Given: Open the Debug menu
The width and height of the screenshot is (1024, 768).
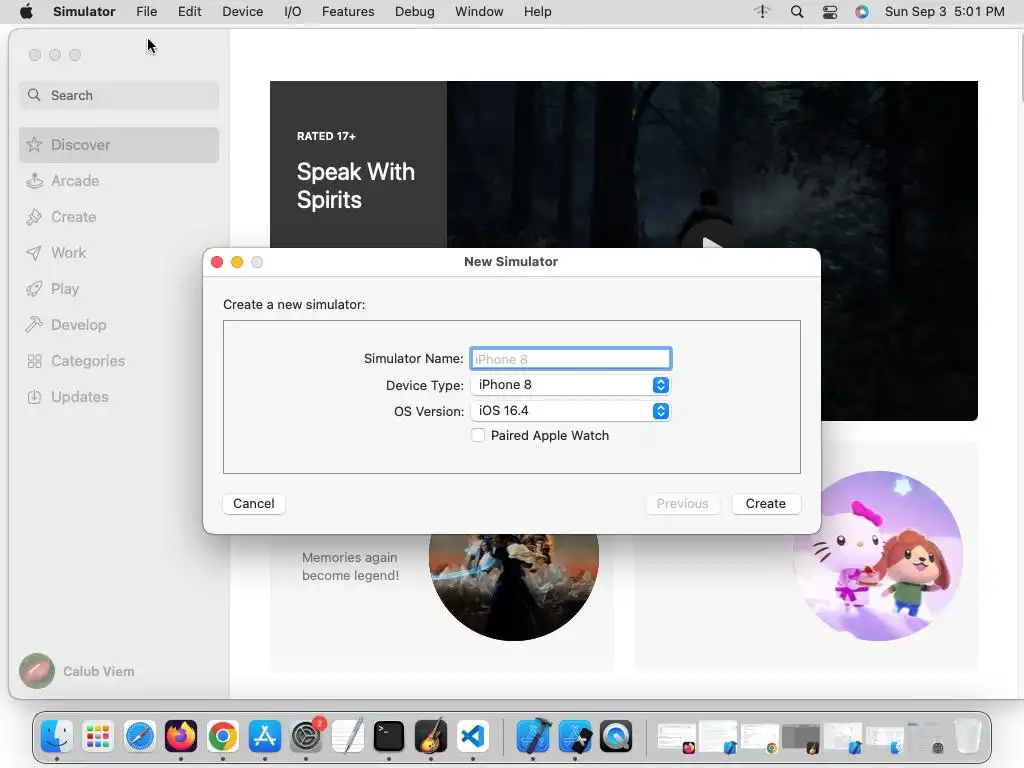Looking at the screenshot, I should 415,12.
